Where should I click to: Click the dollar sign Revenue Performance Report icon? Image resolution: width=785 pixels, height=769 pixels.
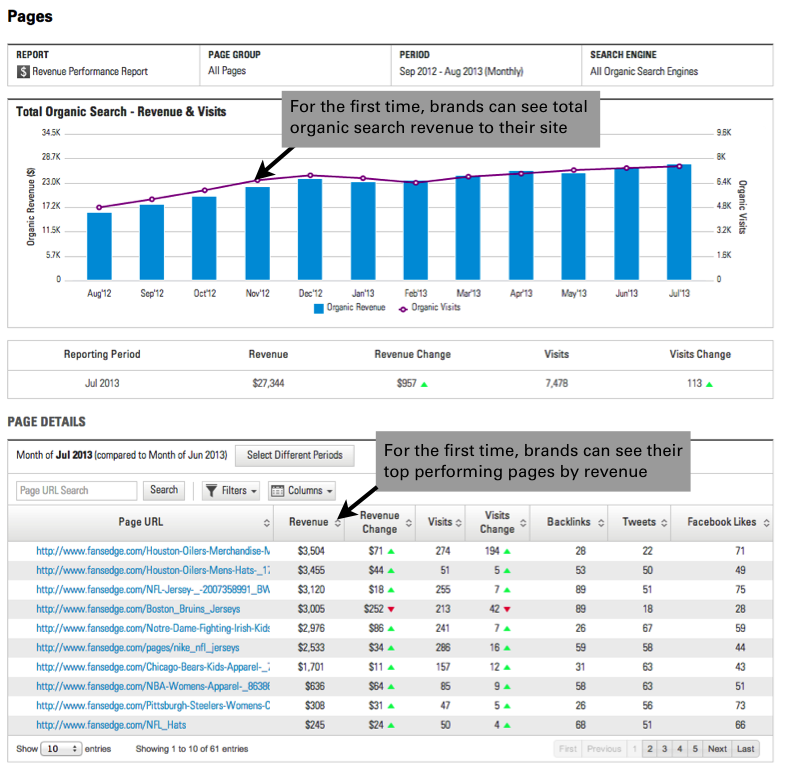(23, 72)
